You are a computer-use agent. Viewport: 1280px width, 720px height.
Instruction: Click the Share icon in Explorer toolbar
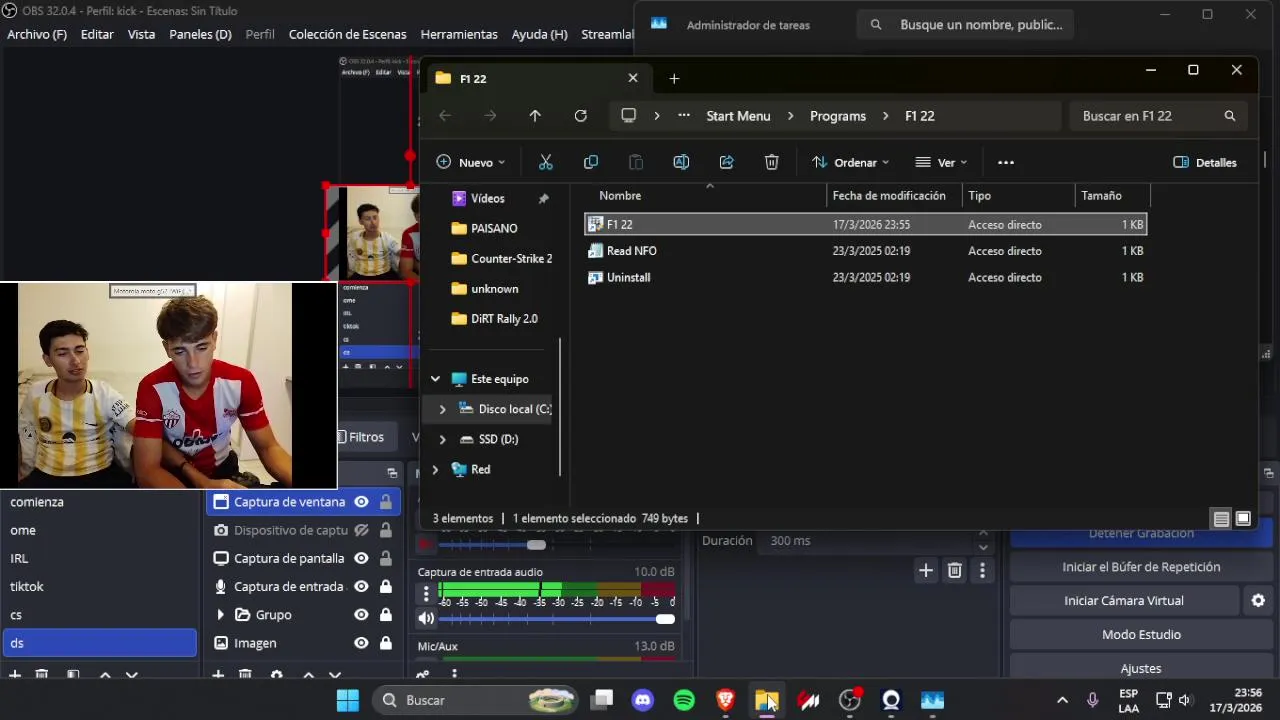pyautogui.click(x=727, y=162)
